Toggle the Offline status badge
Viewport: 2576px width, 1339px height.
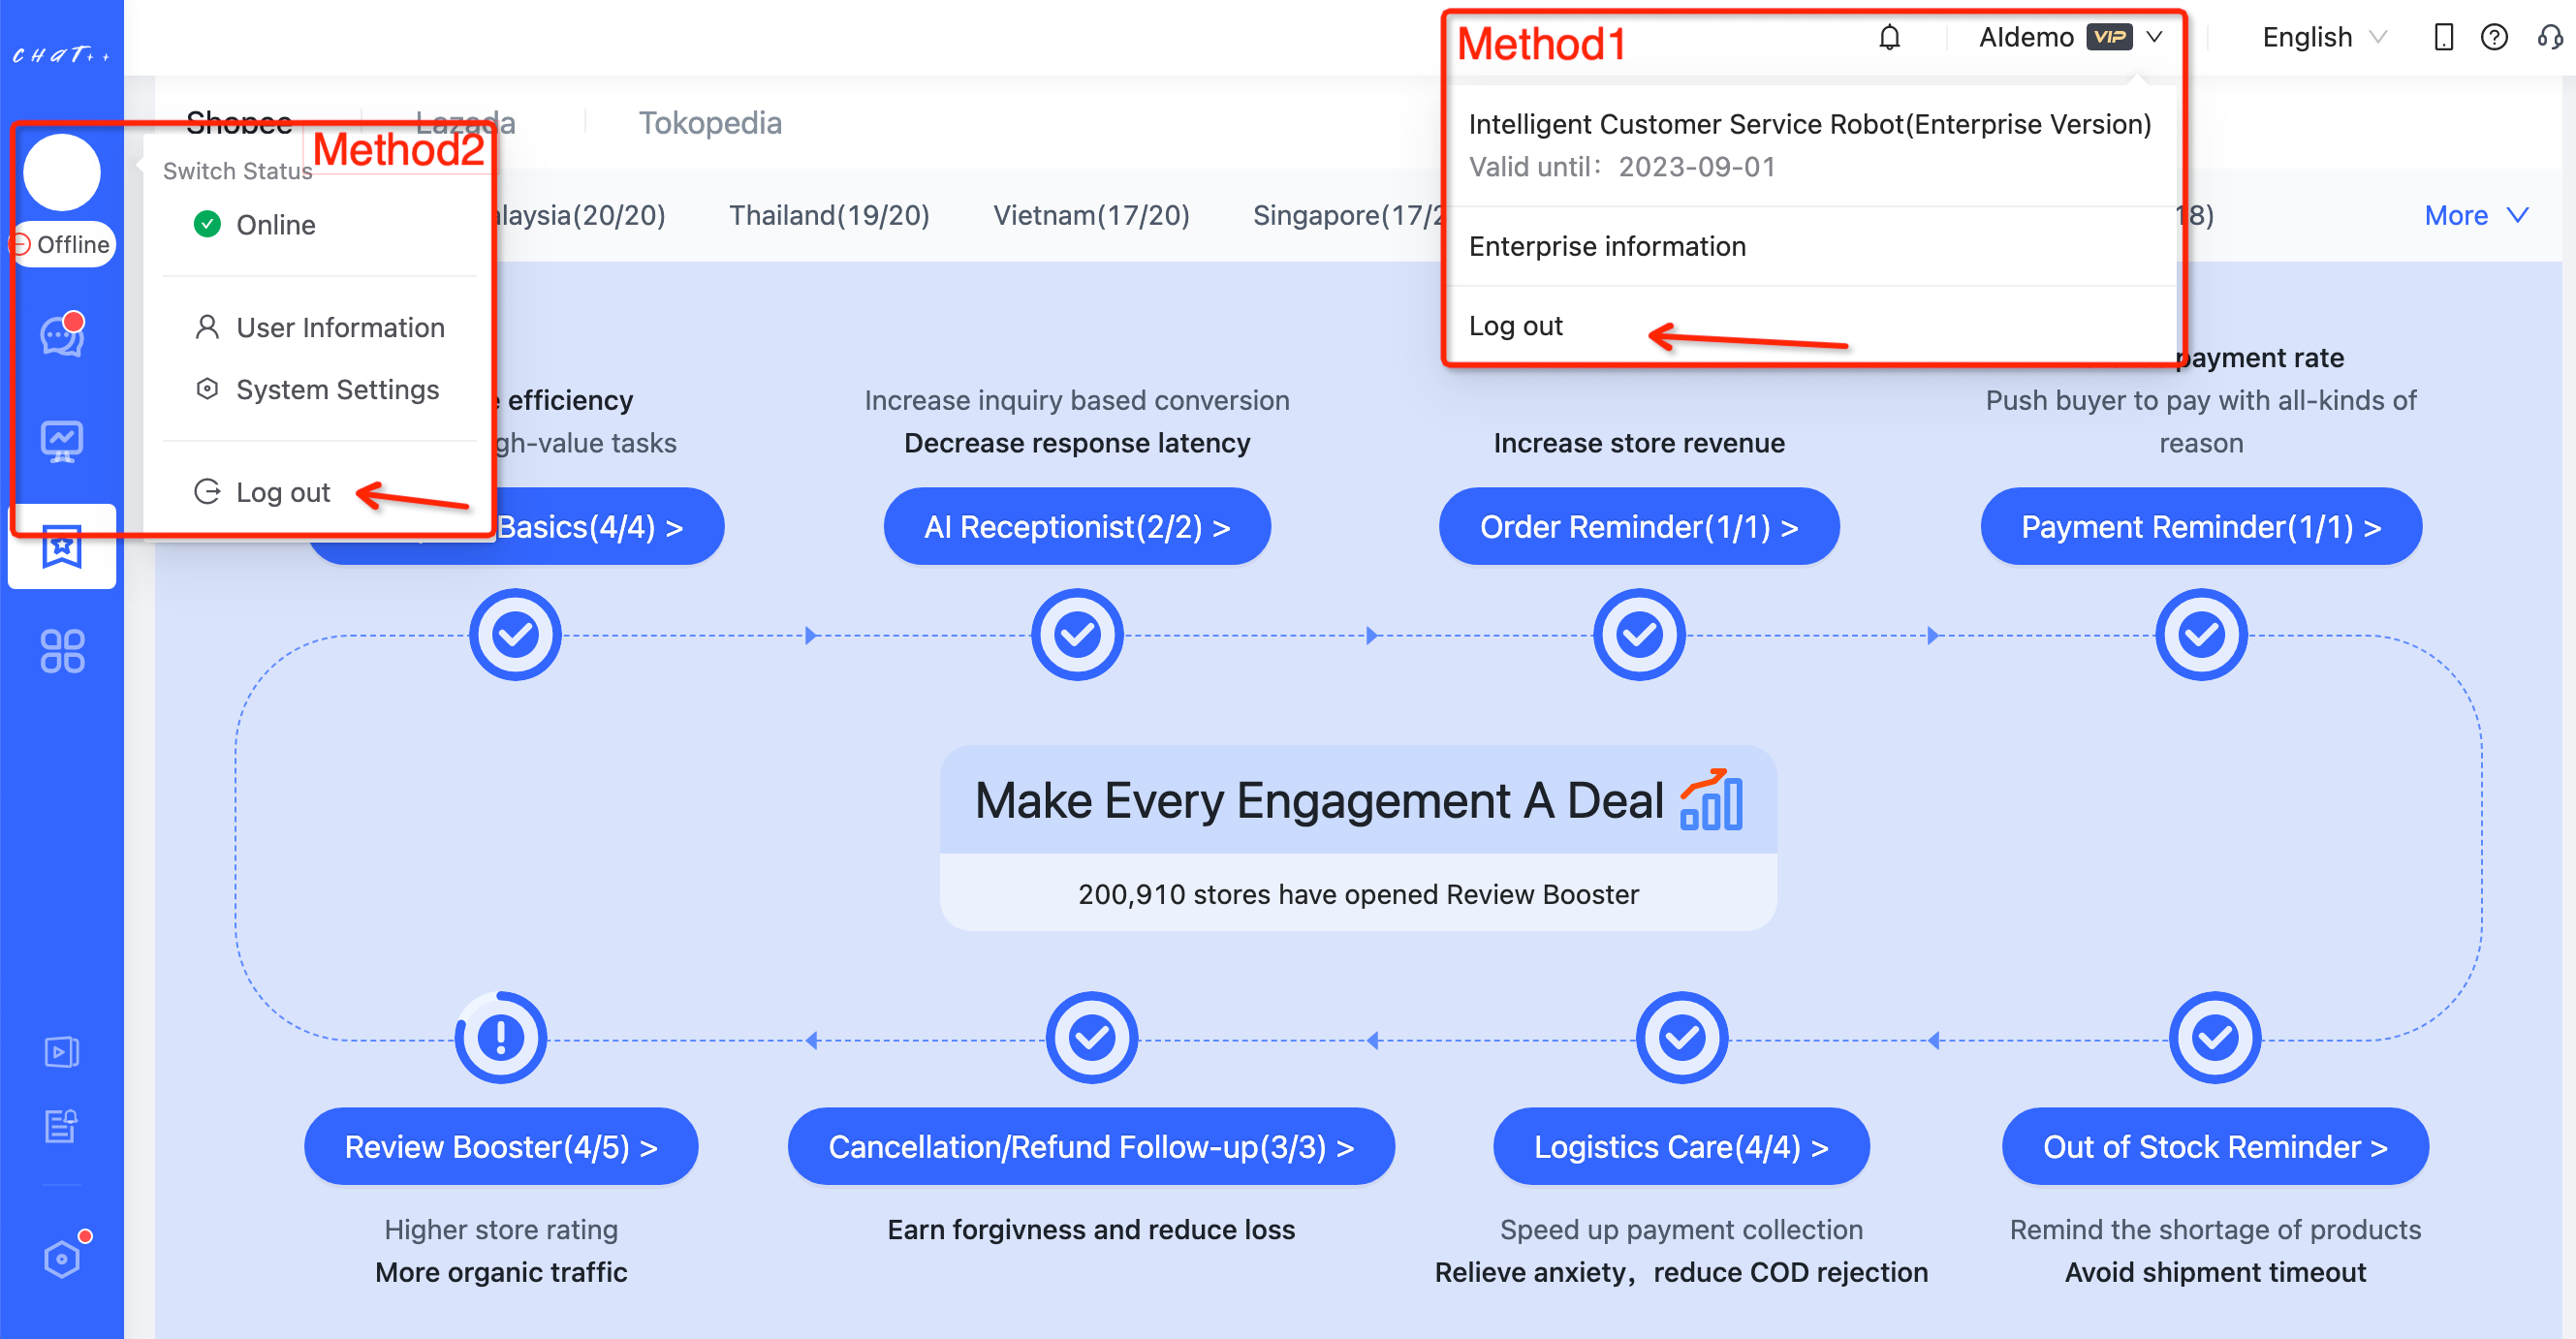coord(62,245)
